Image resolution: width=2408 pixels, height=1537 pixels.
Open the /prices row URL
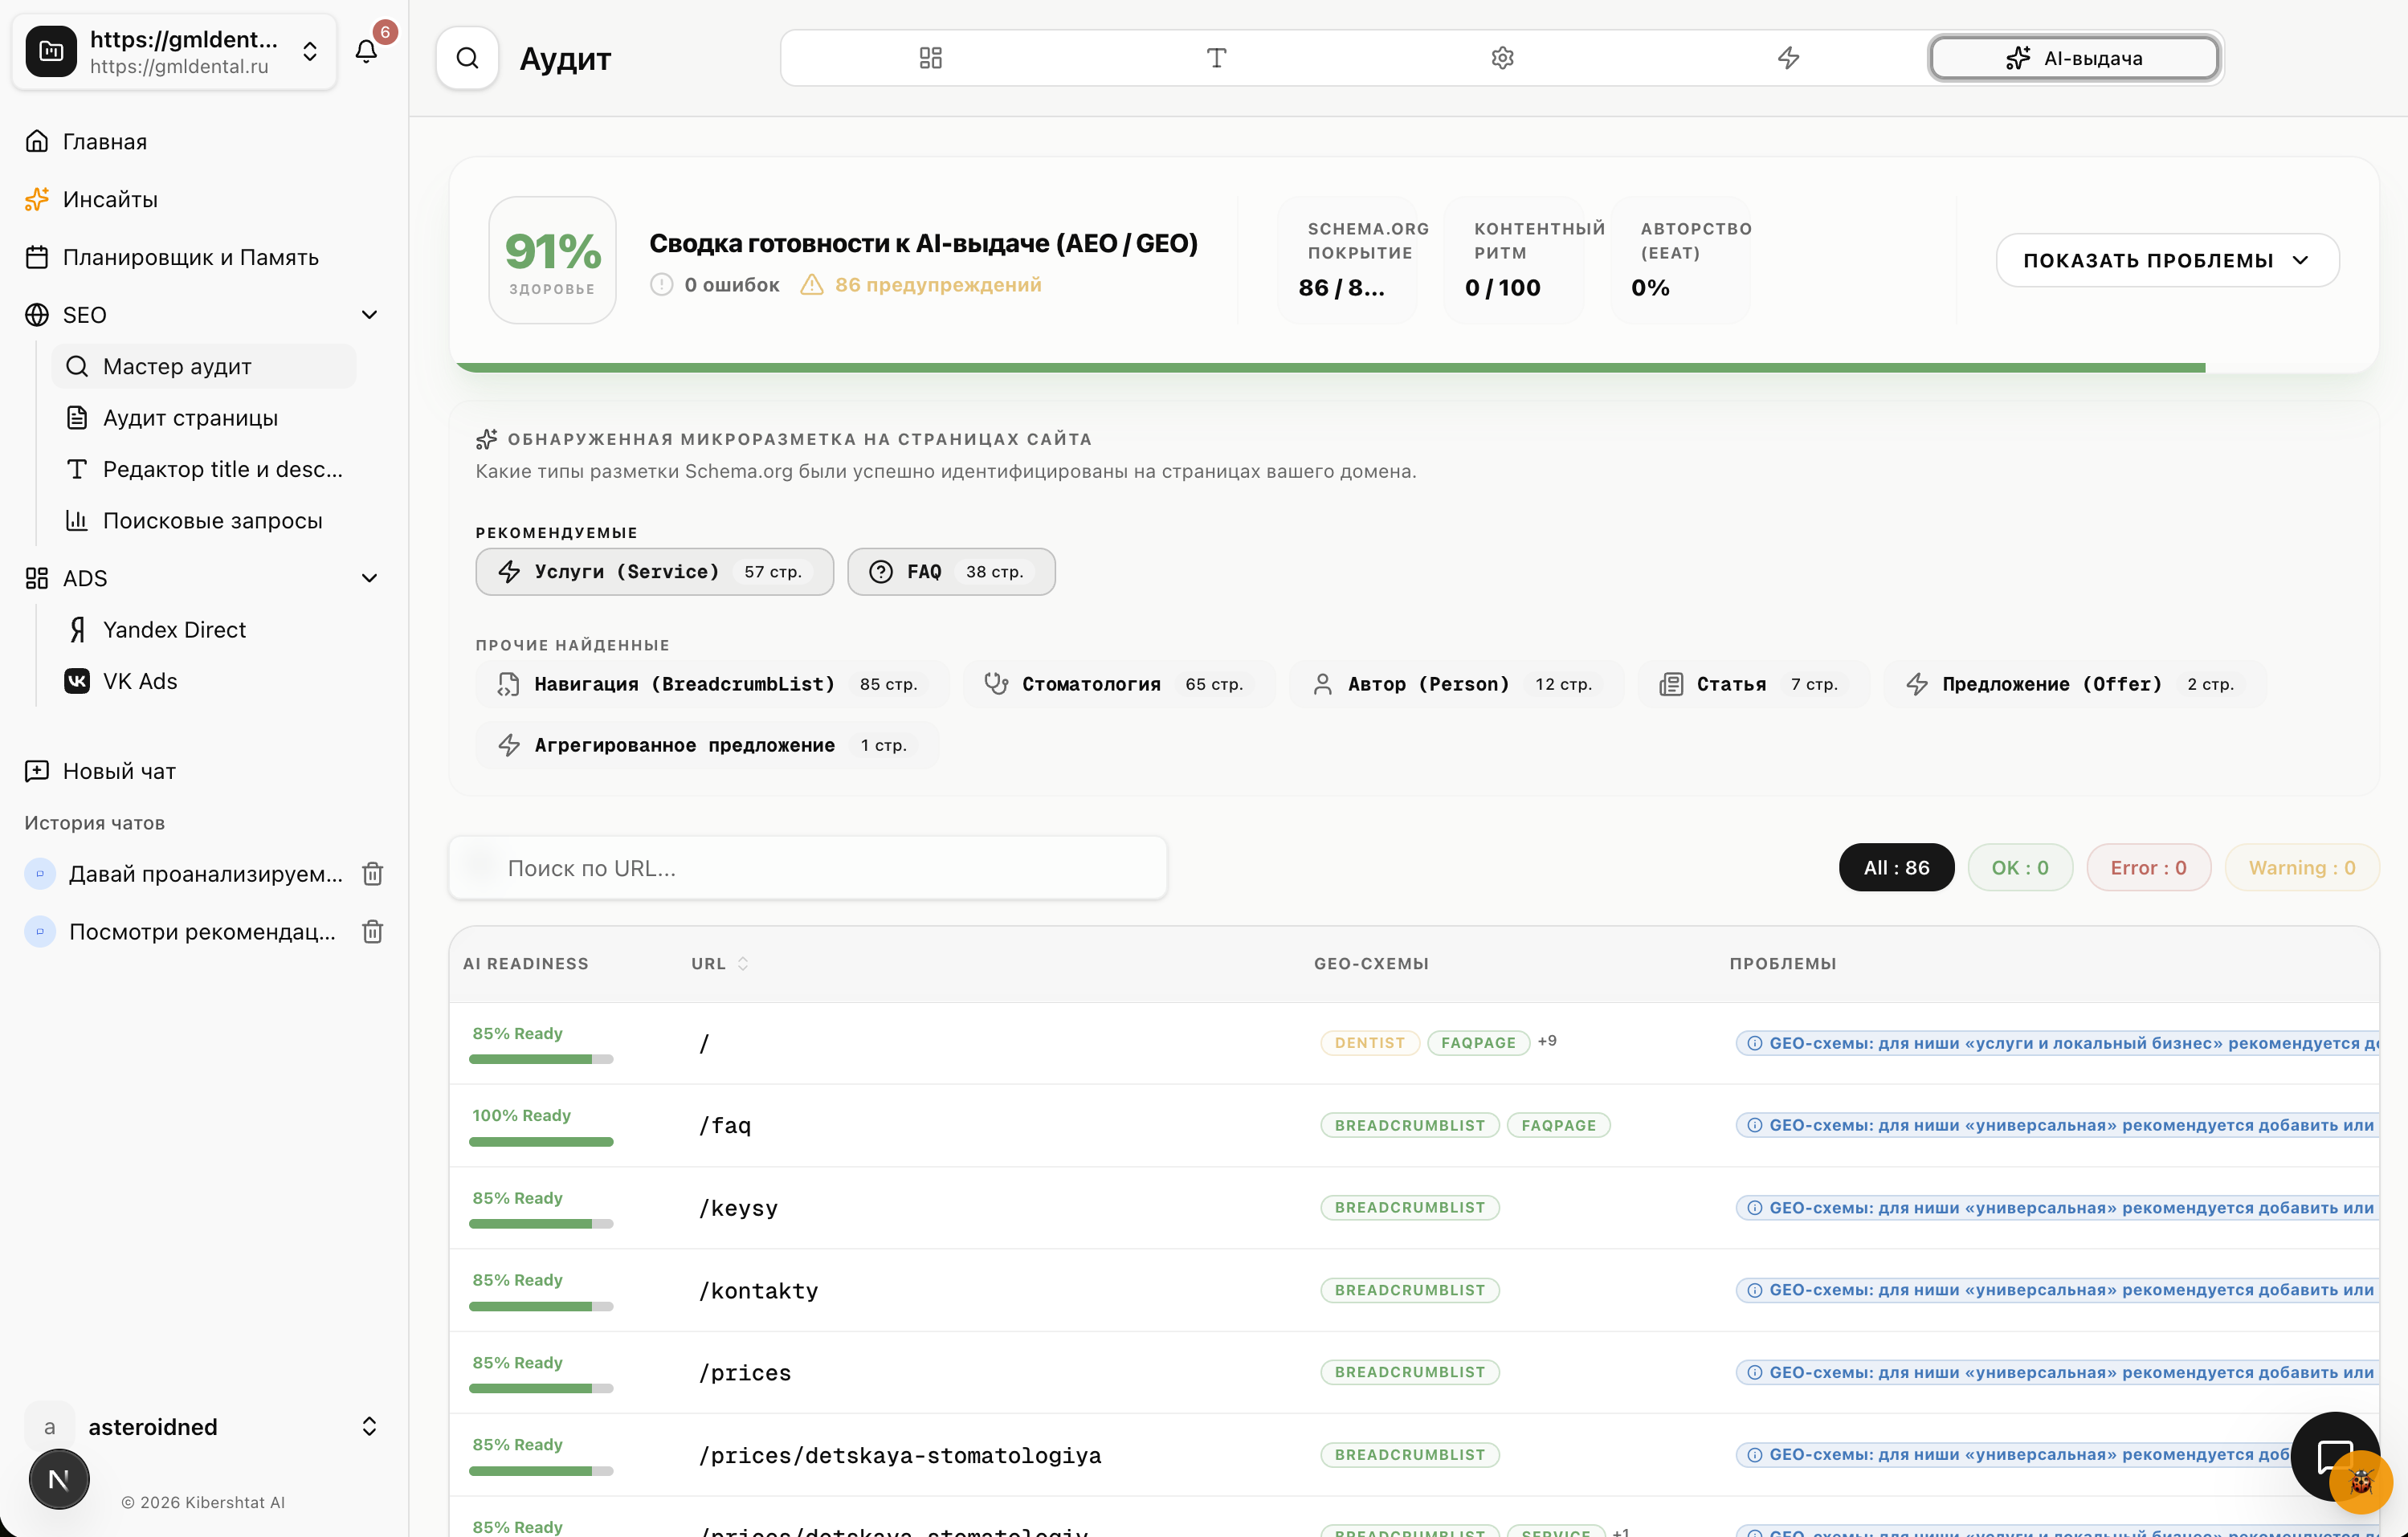[x=745, y=1372]
